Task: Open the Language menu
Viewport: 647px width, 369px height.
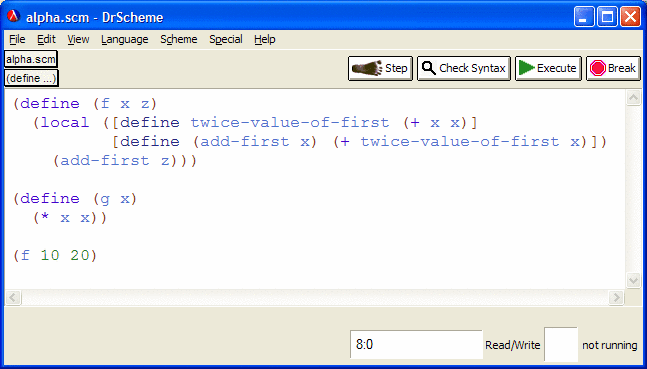Action: (125, 39)
